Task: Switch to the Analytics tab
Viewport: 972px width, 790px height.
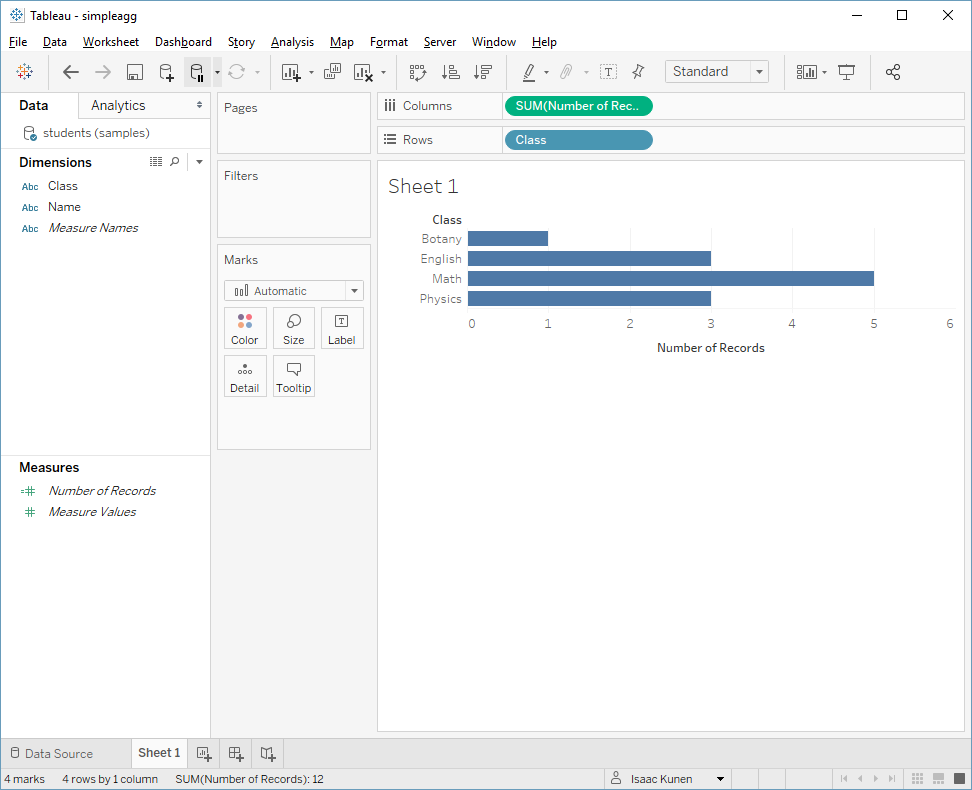Action: coord(118,105)
